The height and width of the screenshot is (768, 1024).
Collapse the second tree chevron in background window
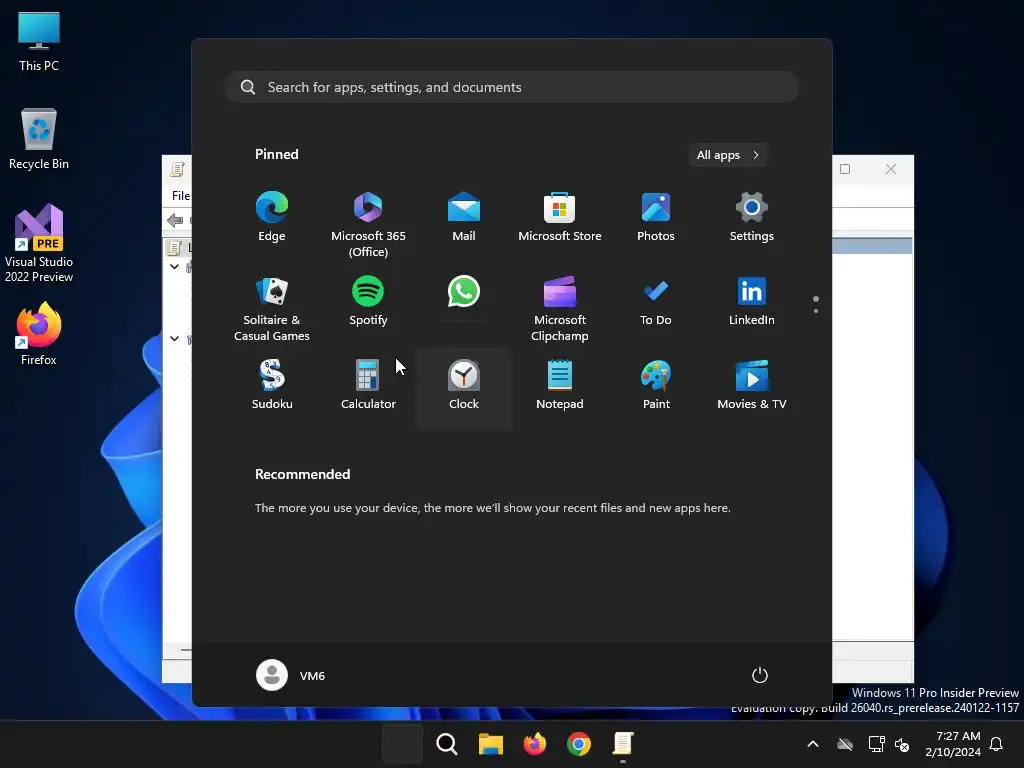pyautogui.click(x=174, y=338)
